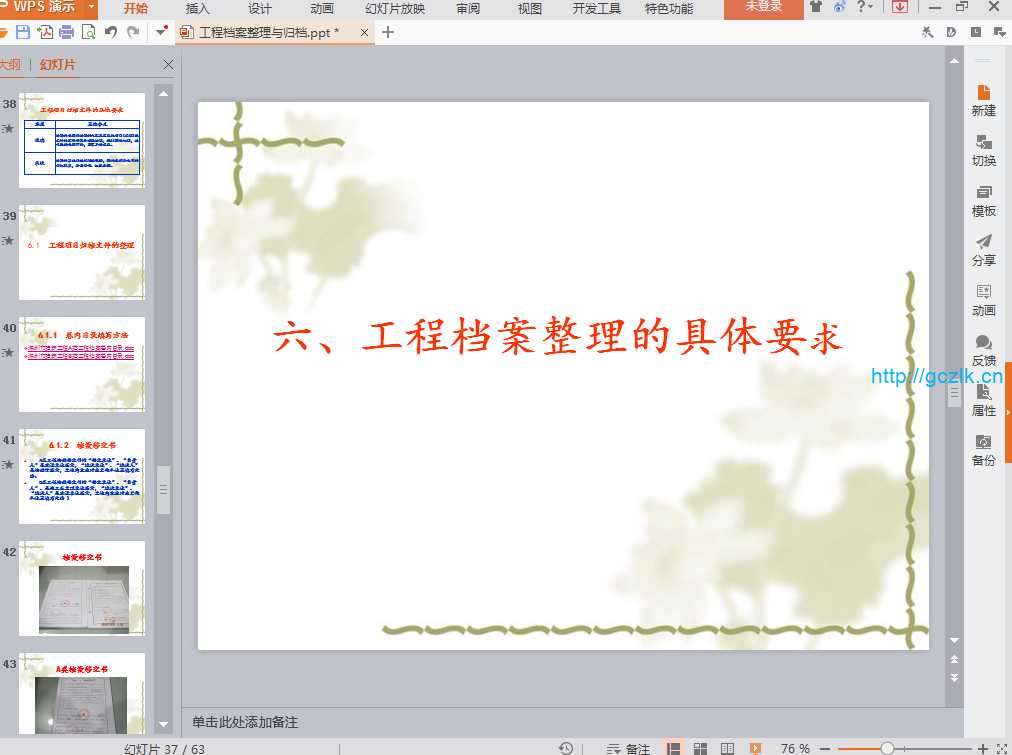
Task: Click the Save icon in quick toolbar
Action: 24,32
